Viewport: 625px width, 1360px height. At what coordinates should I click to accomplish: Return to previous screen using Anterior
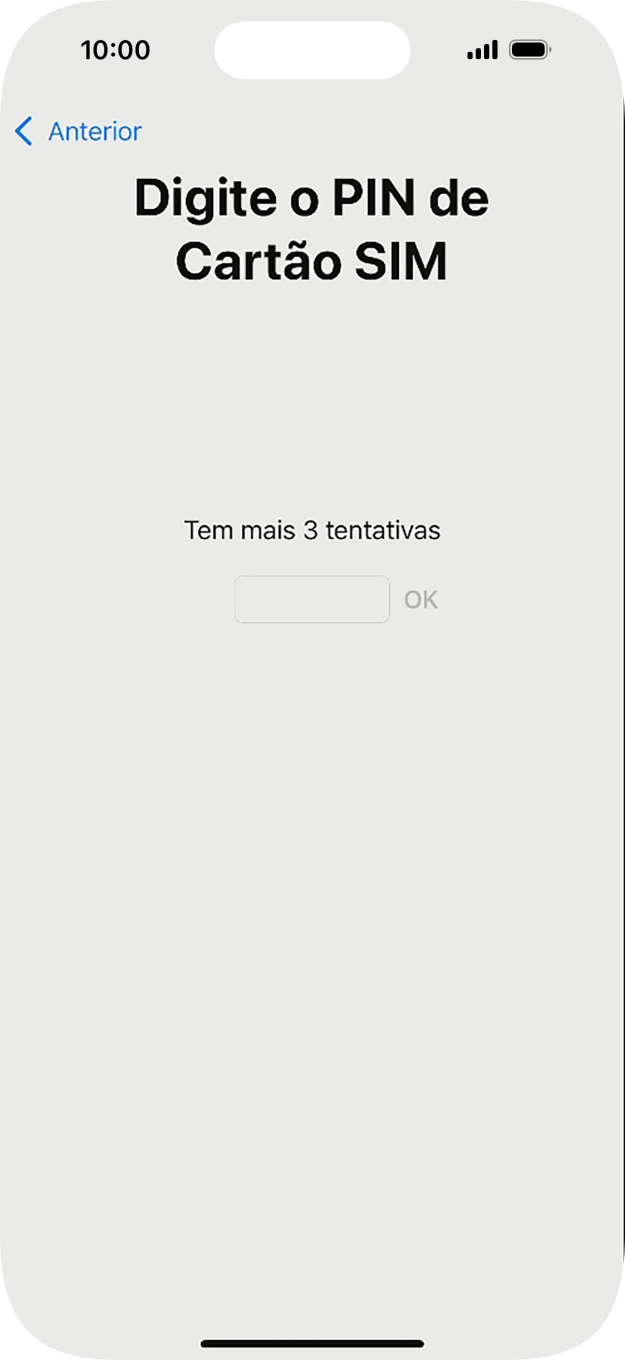(x=96, y=131)
